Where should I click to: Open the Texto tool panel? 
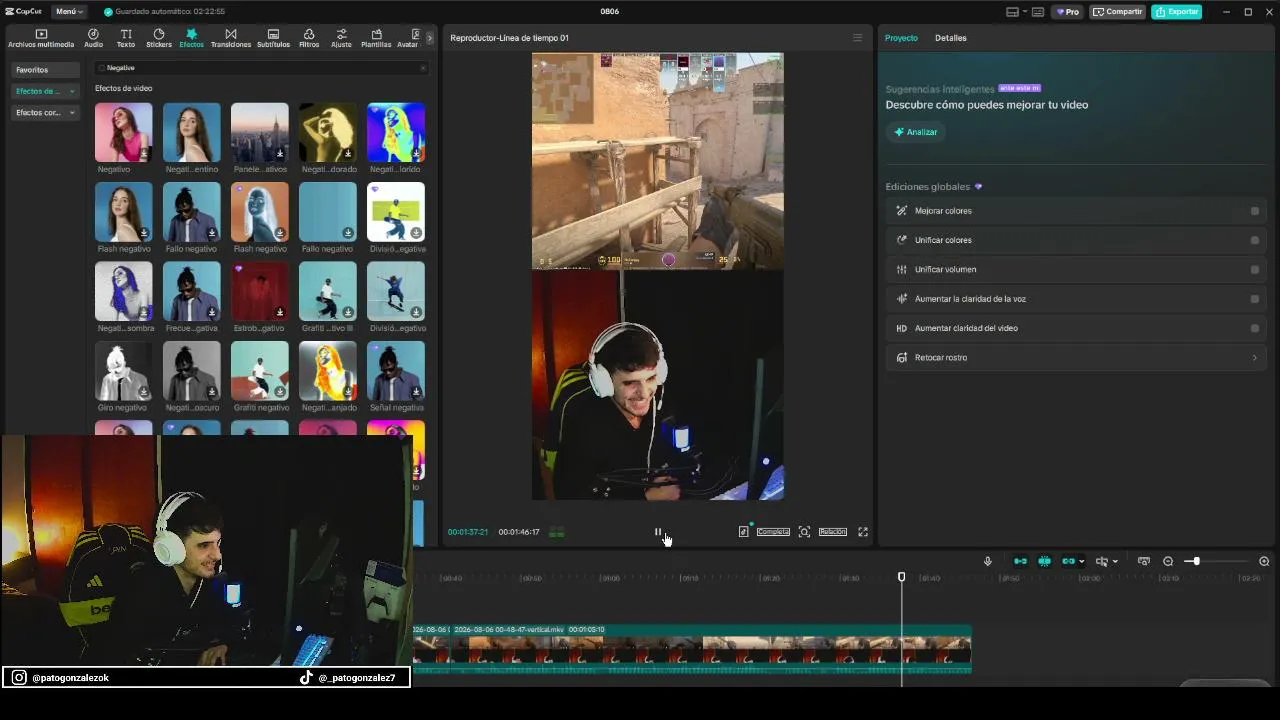click(x=126, y=38)
